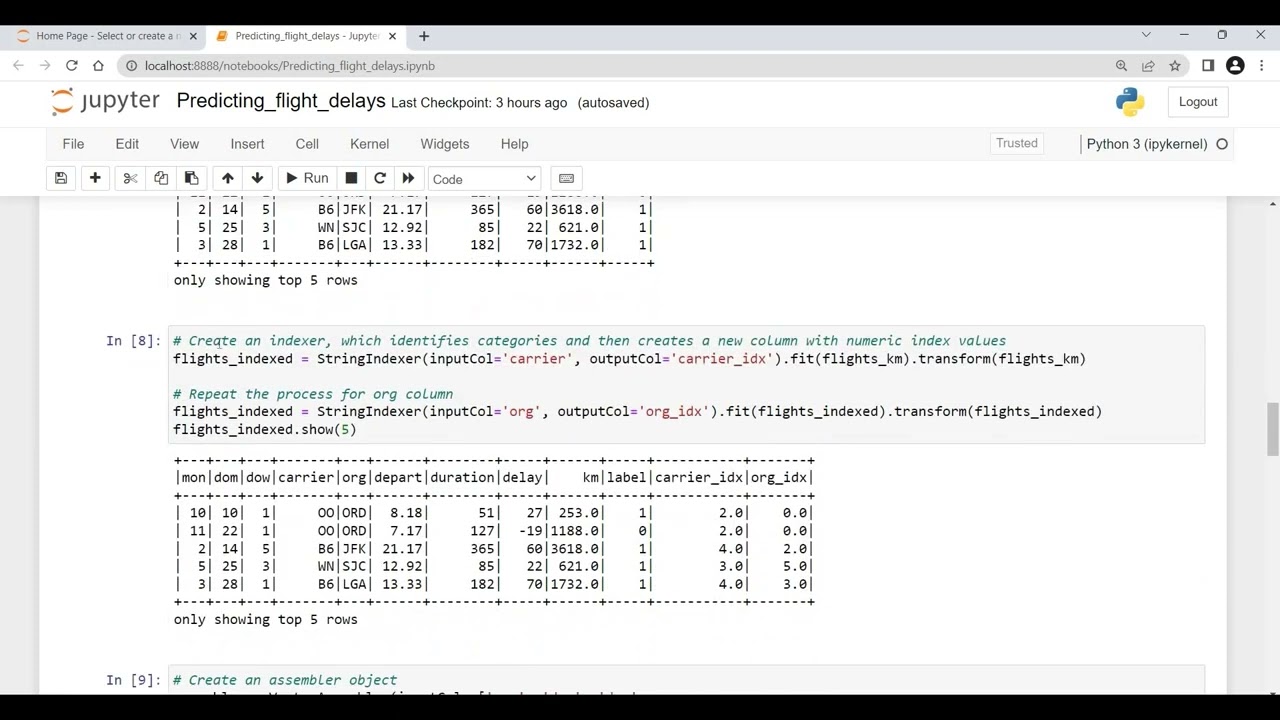Interrupt the kernel with stop icon
This screenshot has height=720, width=1280.
(351, 178)
